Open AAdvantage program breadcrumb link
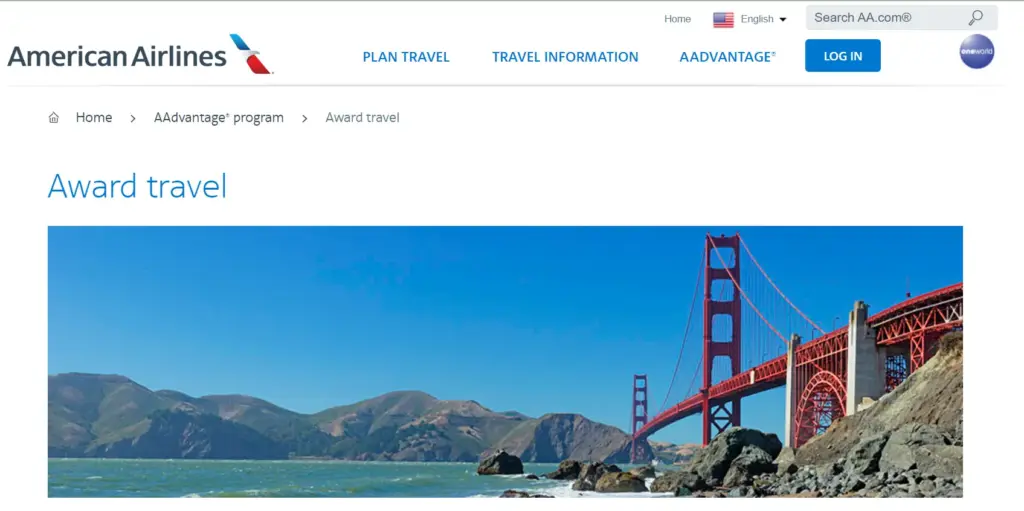This screenshot has height=511, width=1024. tap(219, 118)
